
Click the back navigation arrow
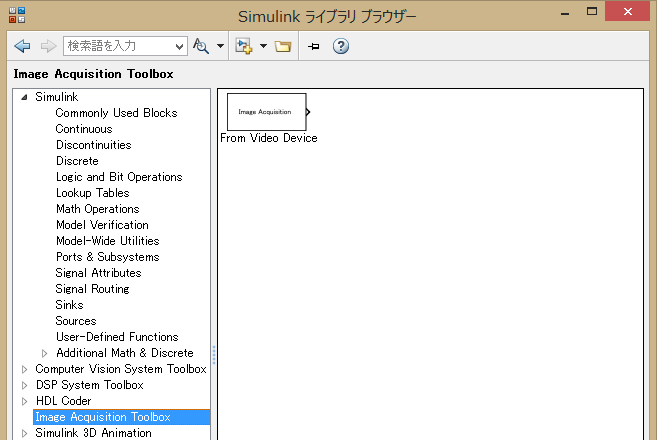coord(22,46)
